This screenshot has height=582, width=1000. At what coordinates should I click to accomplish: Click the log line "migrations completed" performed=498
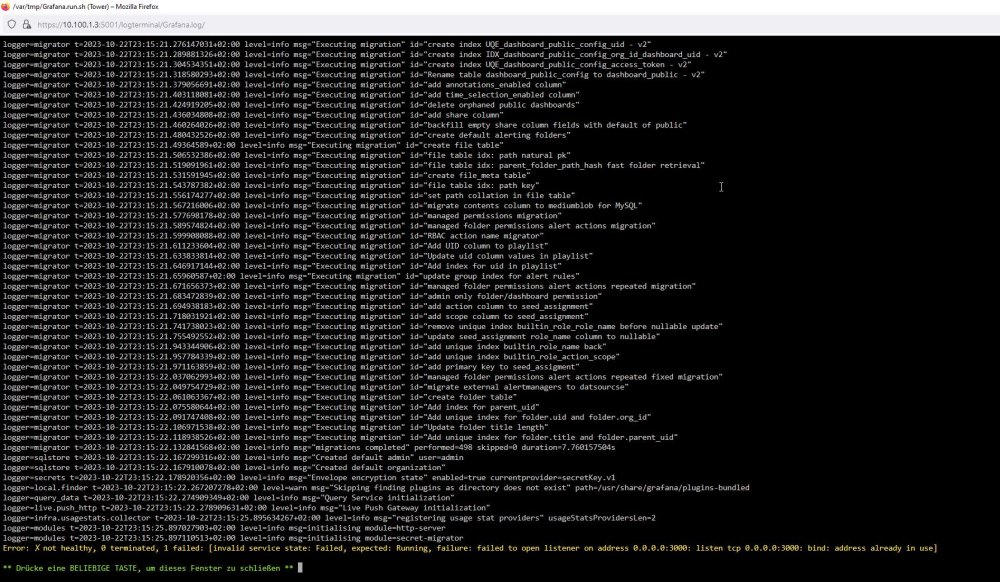[x=309, y=447]
